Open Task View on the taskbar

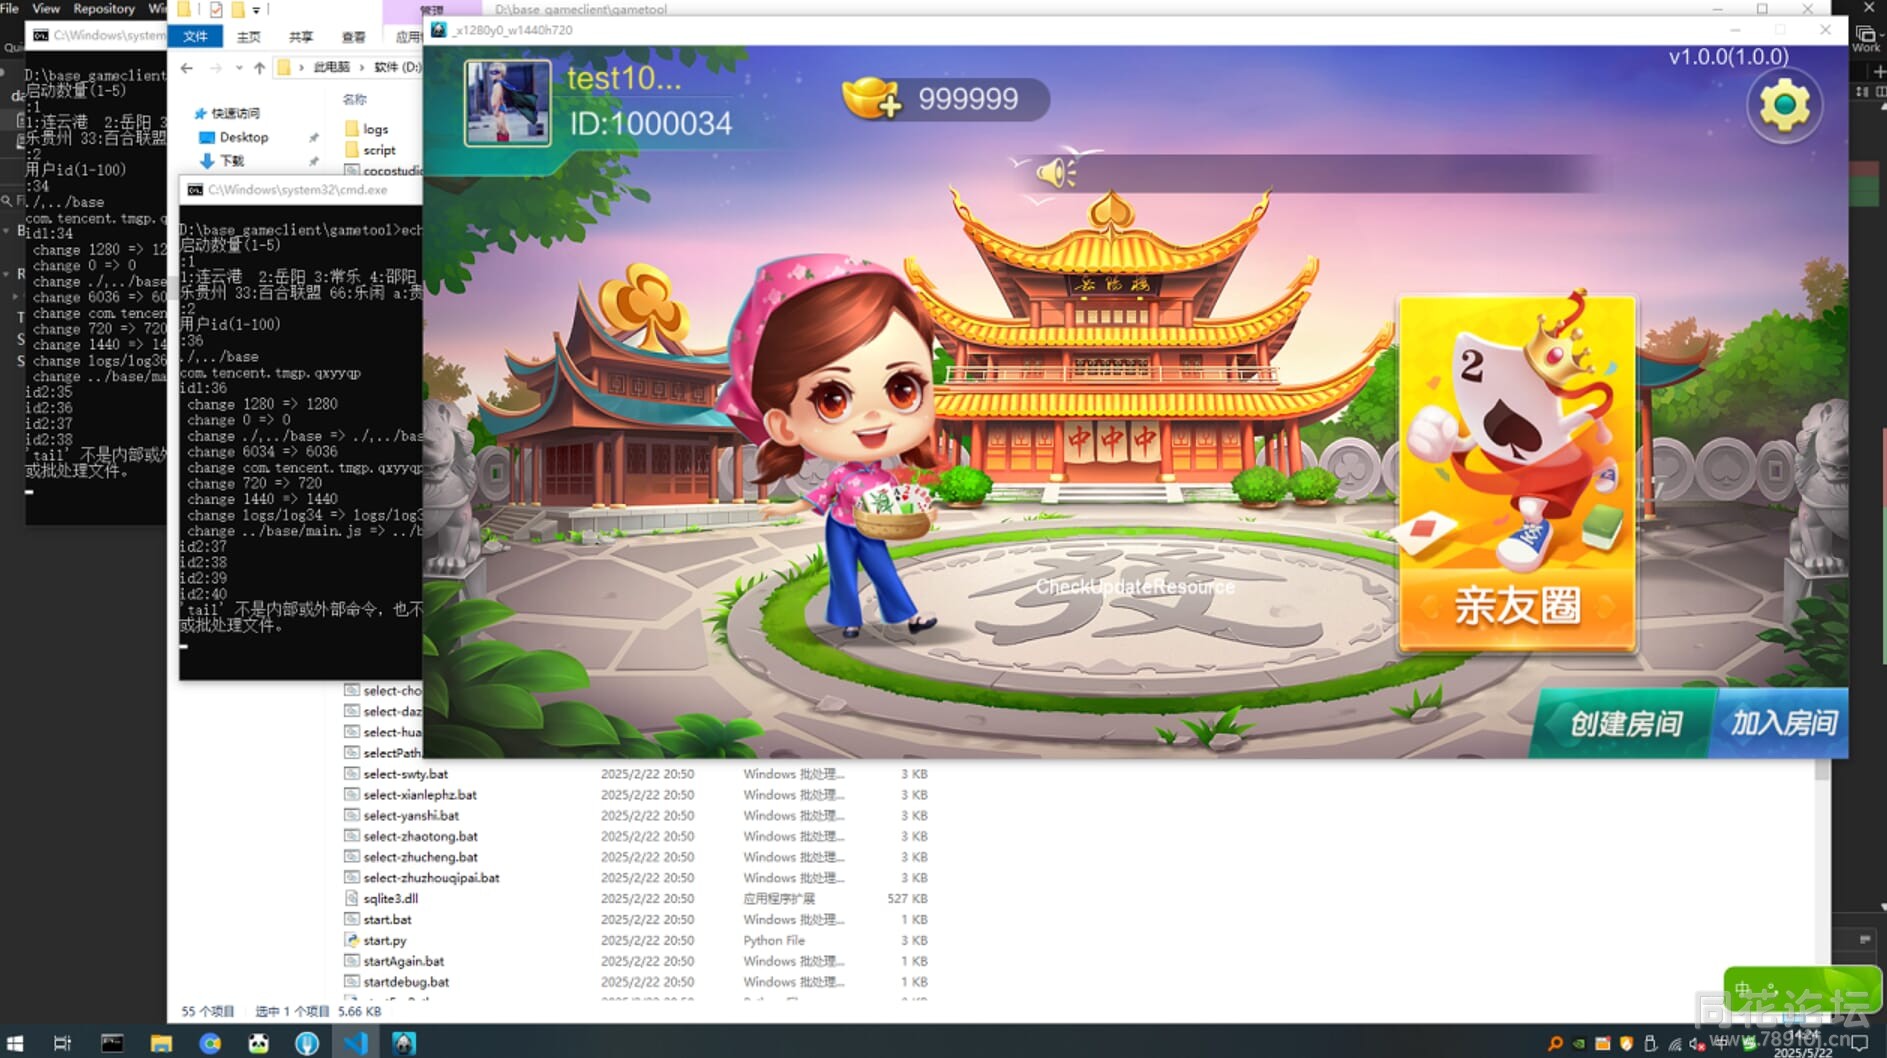(62, 1043)
